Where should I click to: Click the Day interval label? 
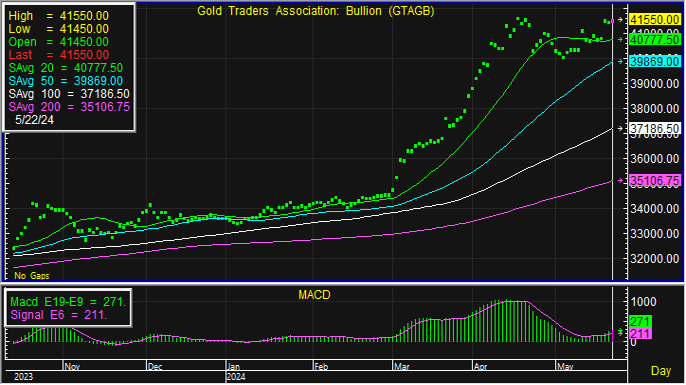click(x=661, y=371)
